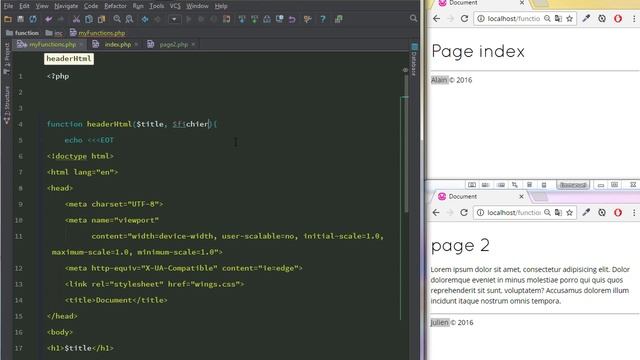Click the Find magnifier toolbar icon
Image resolution: width=640 pixels, height=360 pixels.
click(x=117, y=19)
